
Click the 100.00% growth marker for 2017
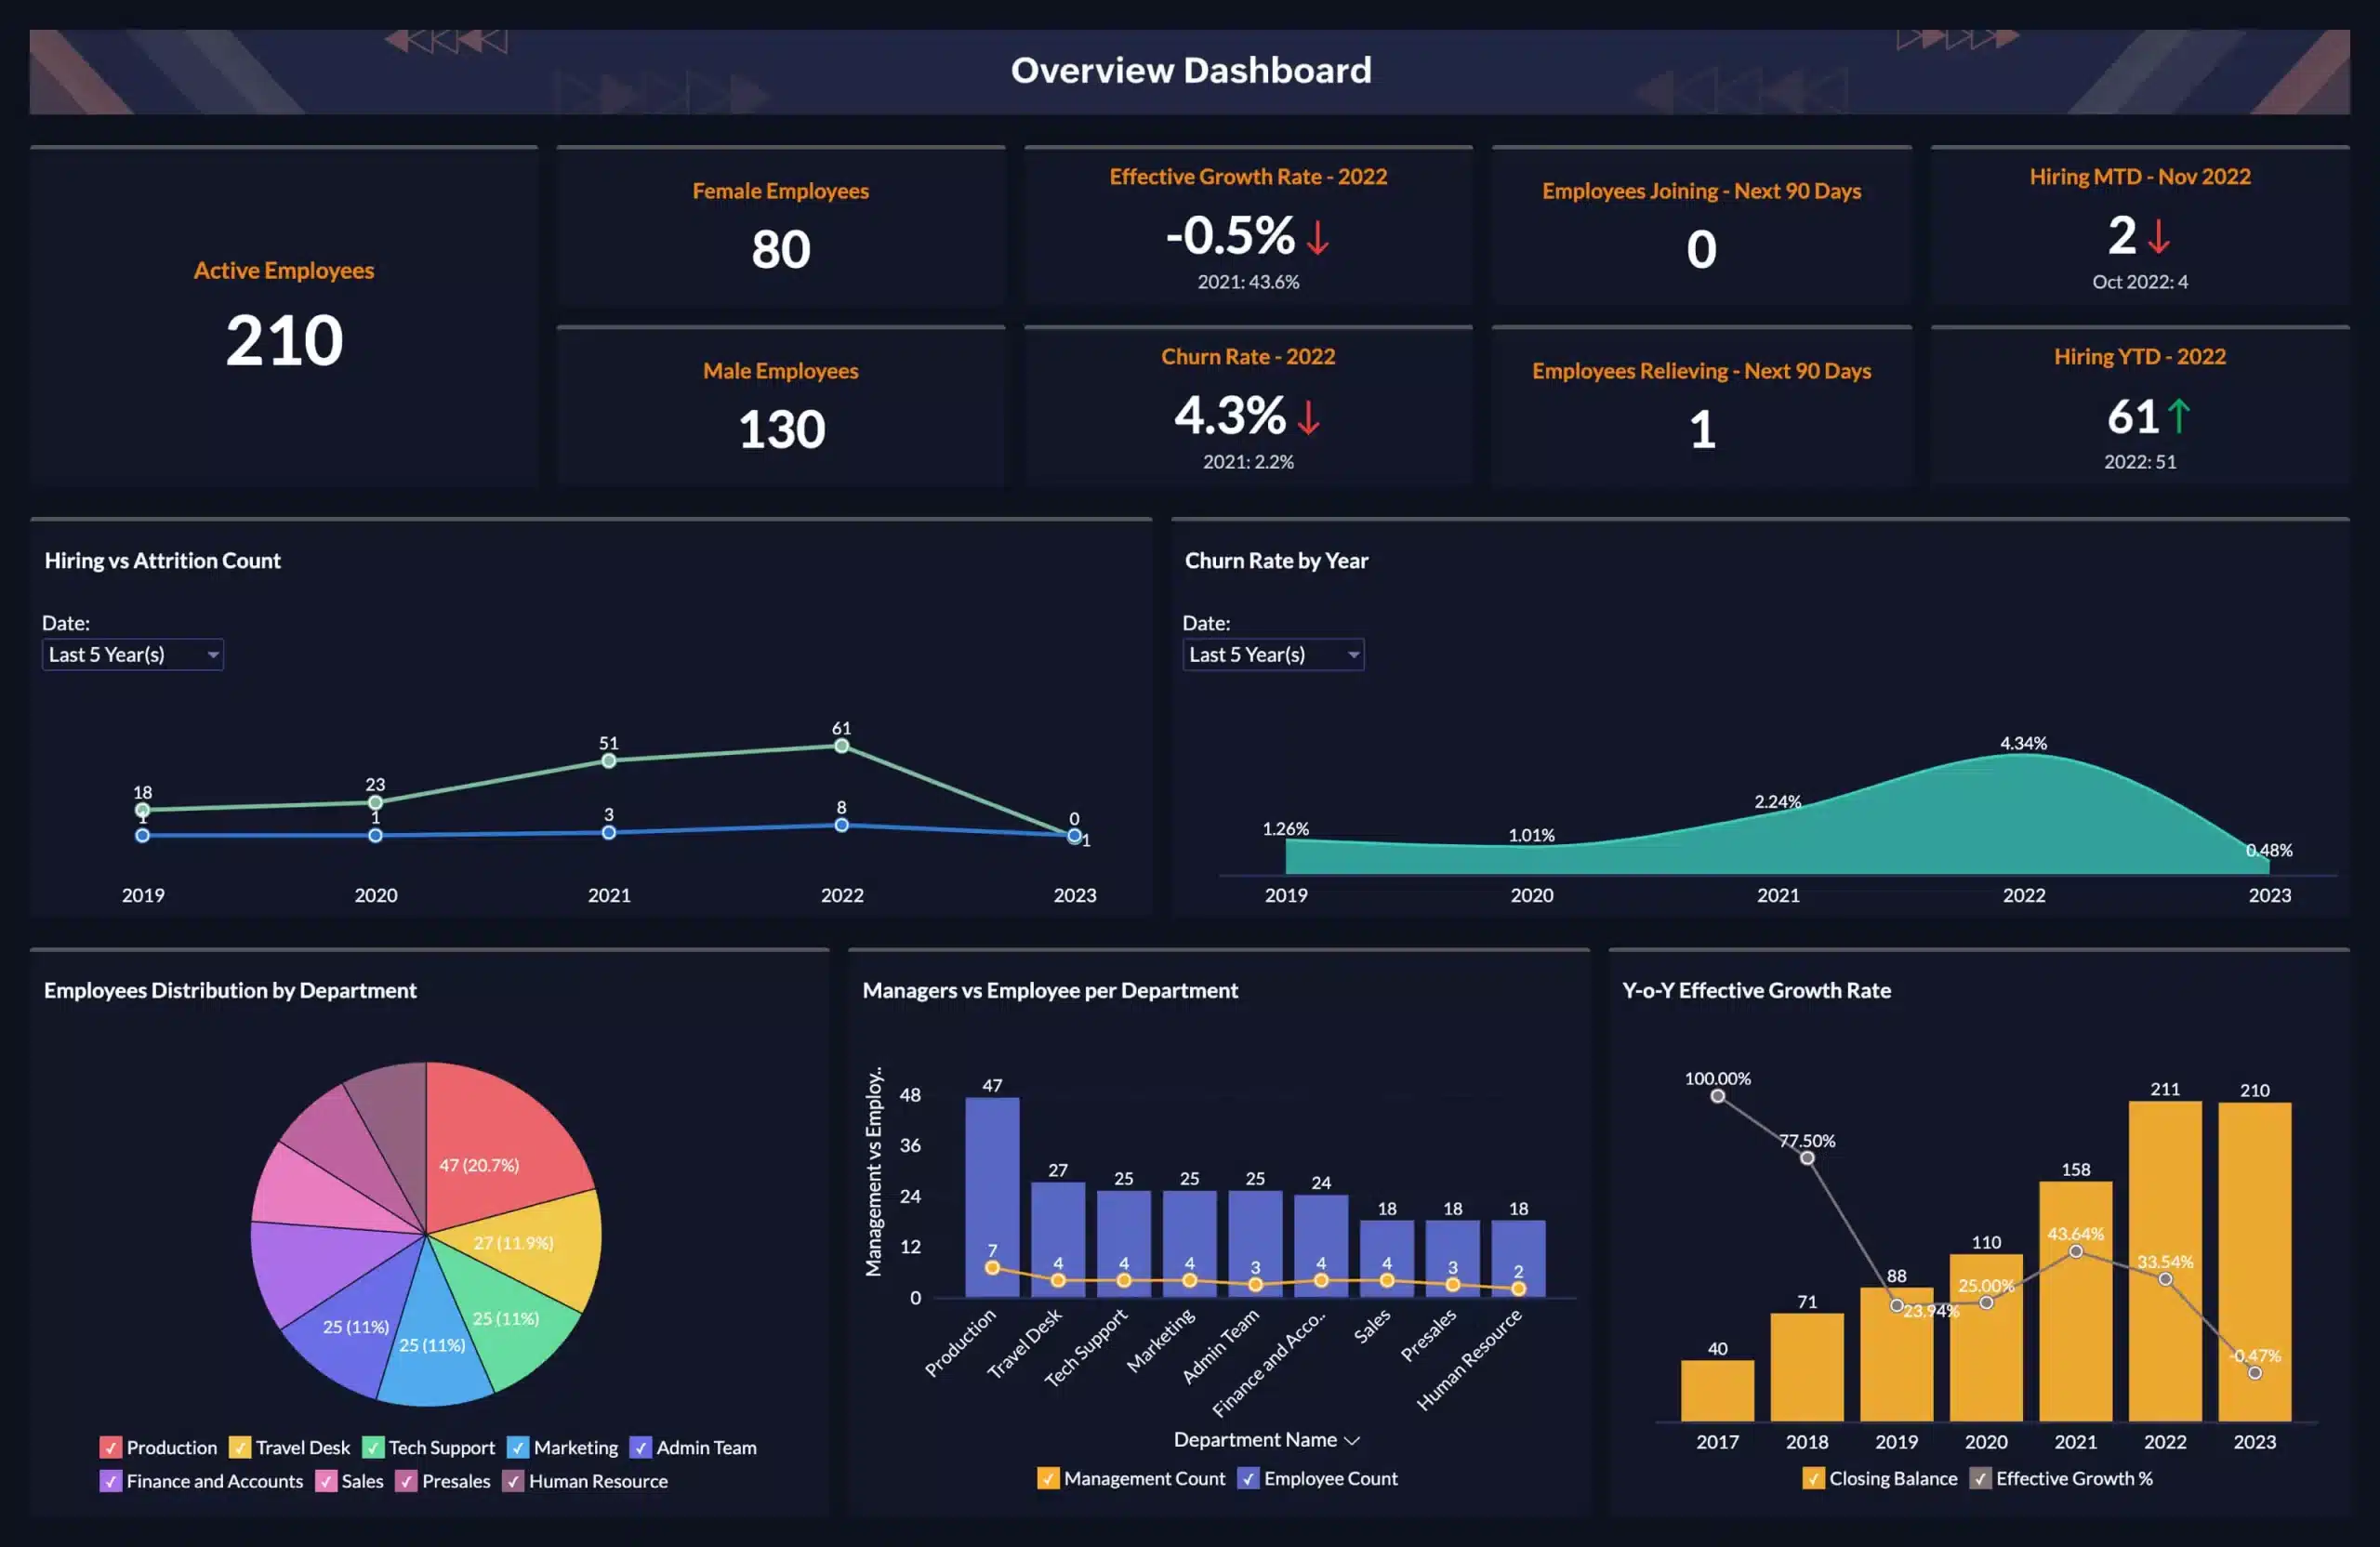tap(1717, 1096)
